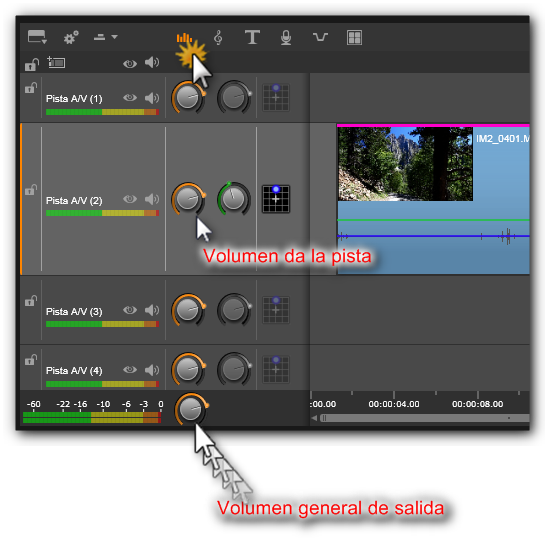Screen dimensions: 545x543
Task: Select the audio ducking icon
Action: (320, 37)
